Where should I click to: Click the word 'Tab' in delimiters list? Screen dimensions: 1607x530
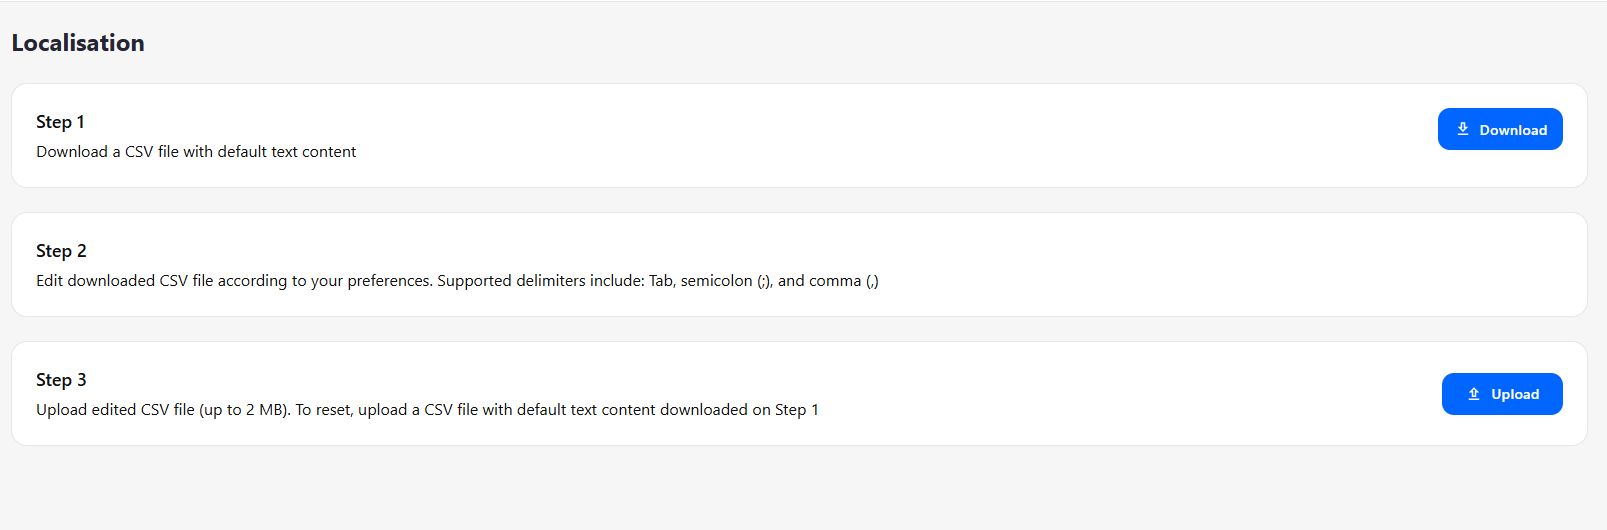click(661, 281)
